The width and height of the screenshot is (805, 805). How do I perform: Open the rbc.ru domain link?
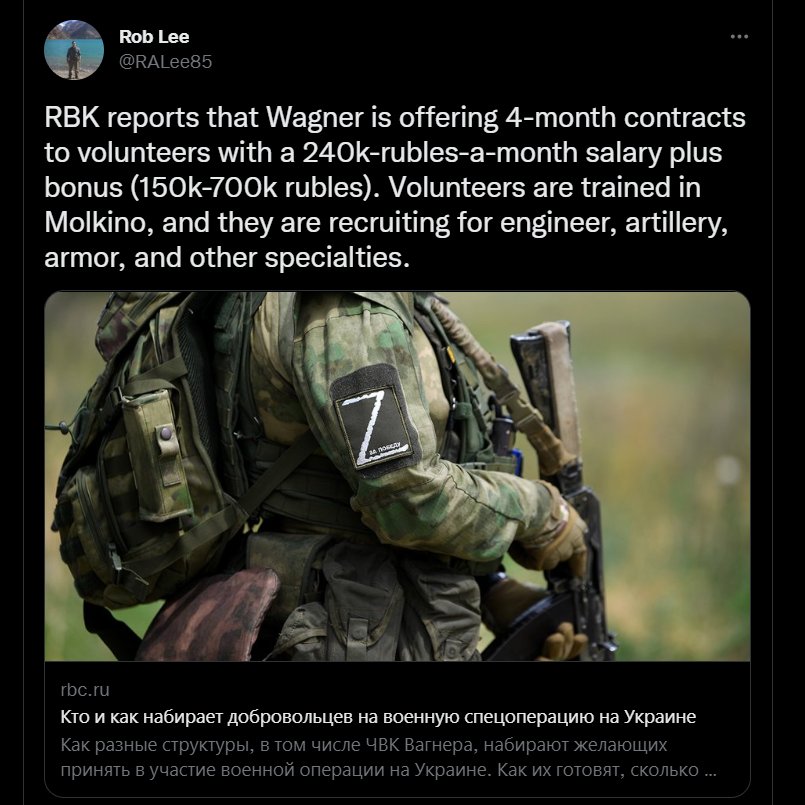[x=85, y=690]
